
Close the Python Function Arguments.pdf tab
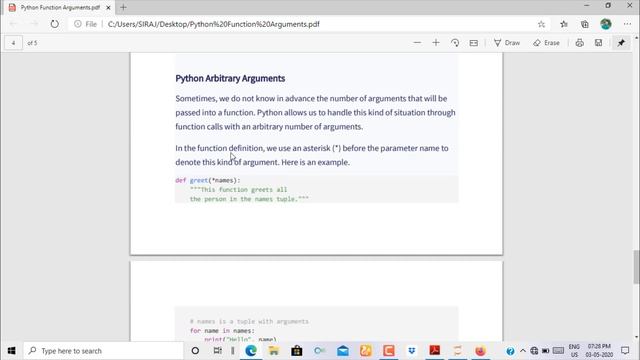[108, 7]
